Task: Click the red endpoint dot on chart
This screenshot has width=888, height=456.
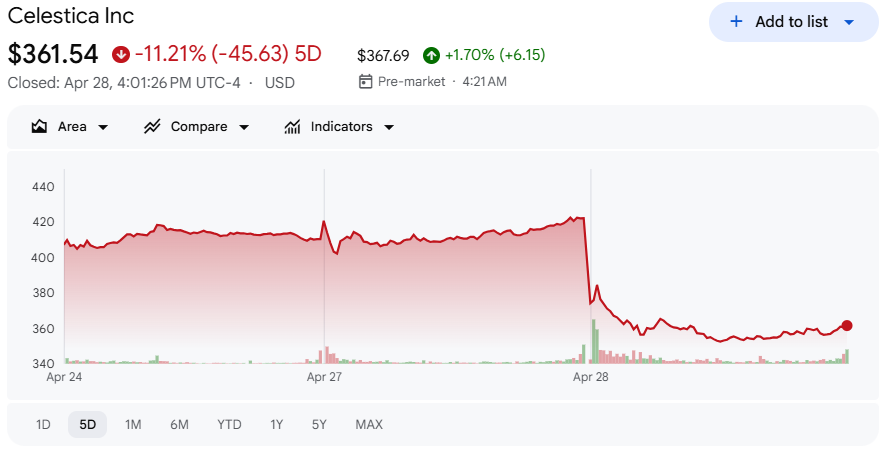Action: (847, 325)
